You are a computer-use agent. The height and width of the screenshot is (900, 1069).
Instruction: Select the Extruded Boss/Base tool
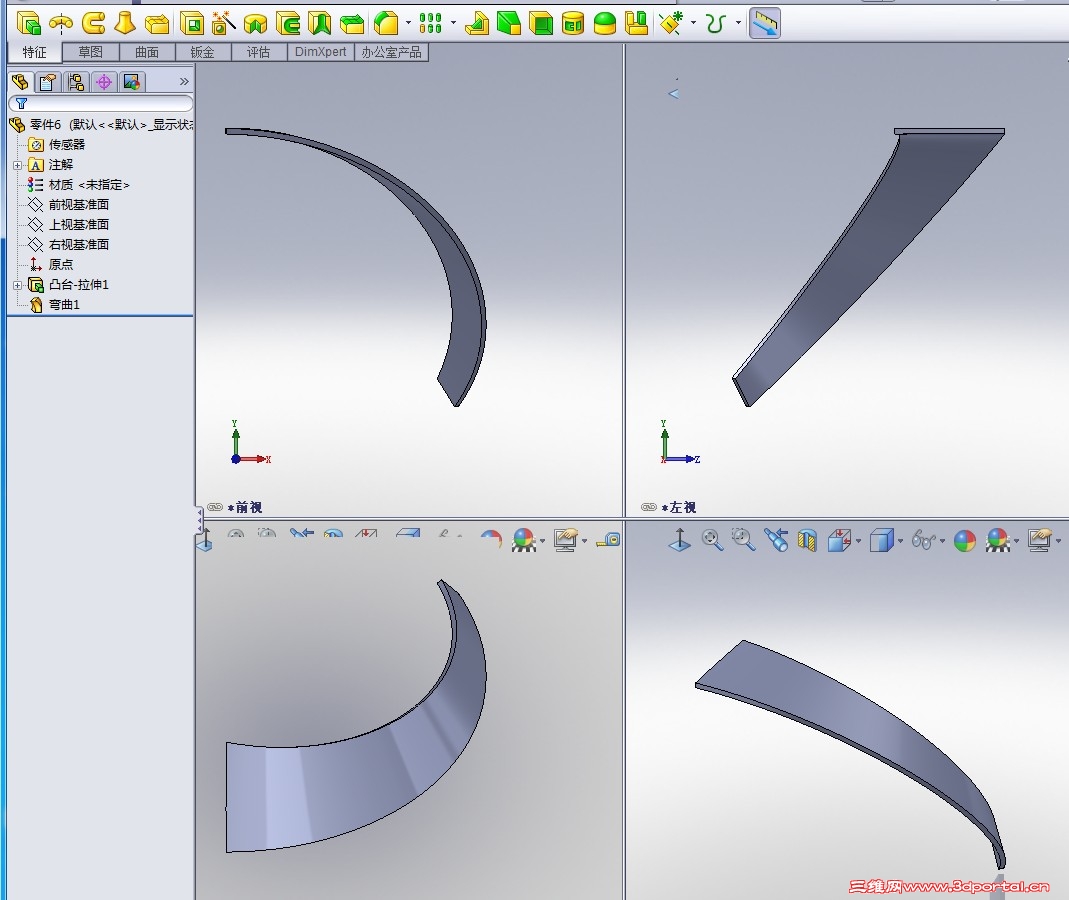click(x=29, y=24)
